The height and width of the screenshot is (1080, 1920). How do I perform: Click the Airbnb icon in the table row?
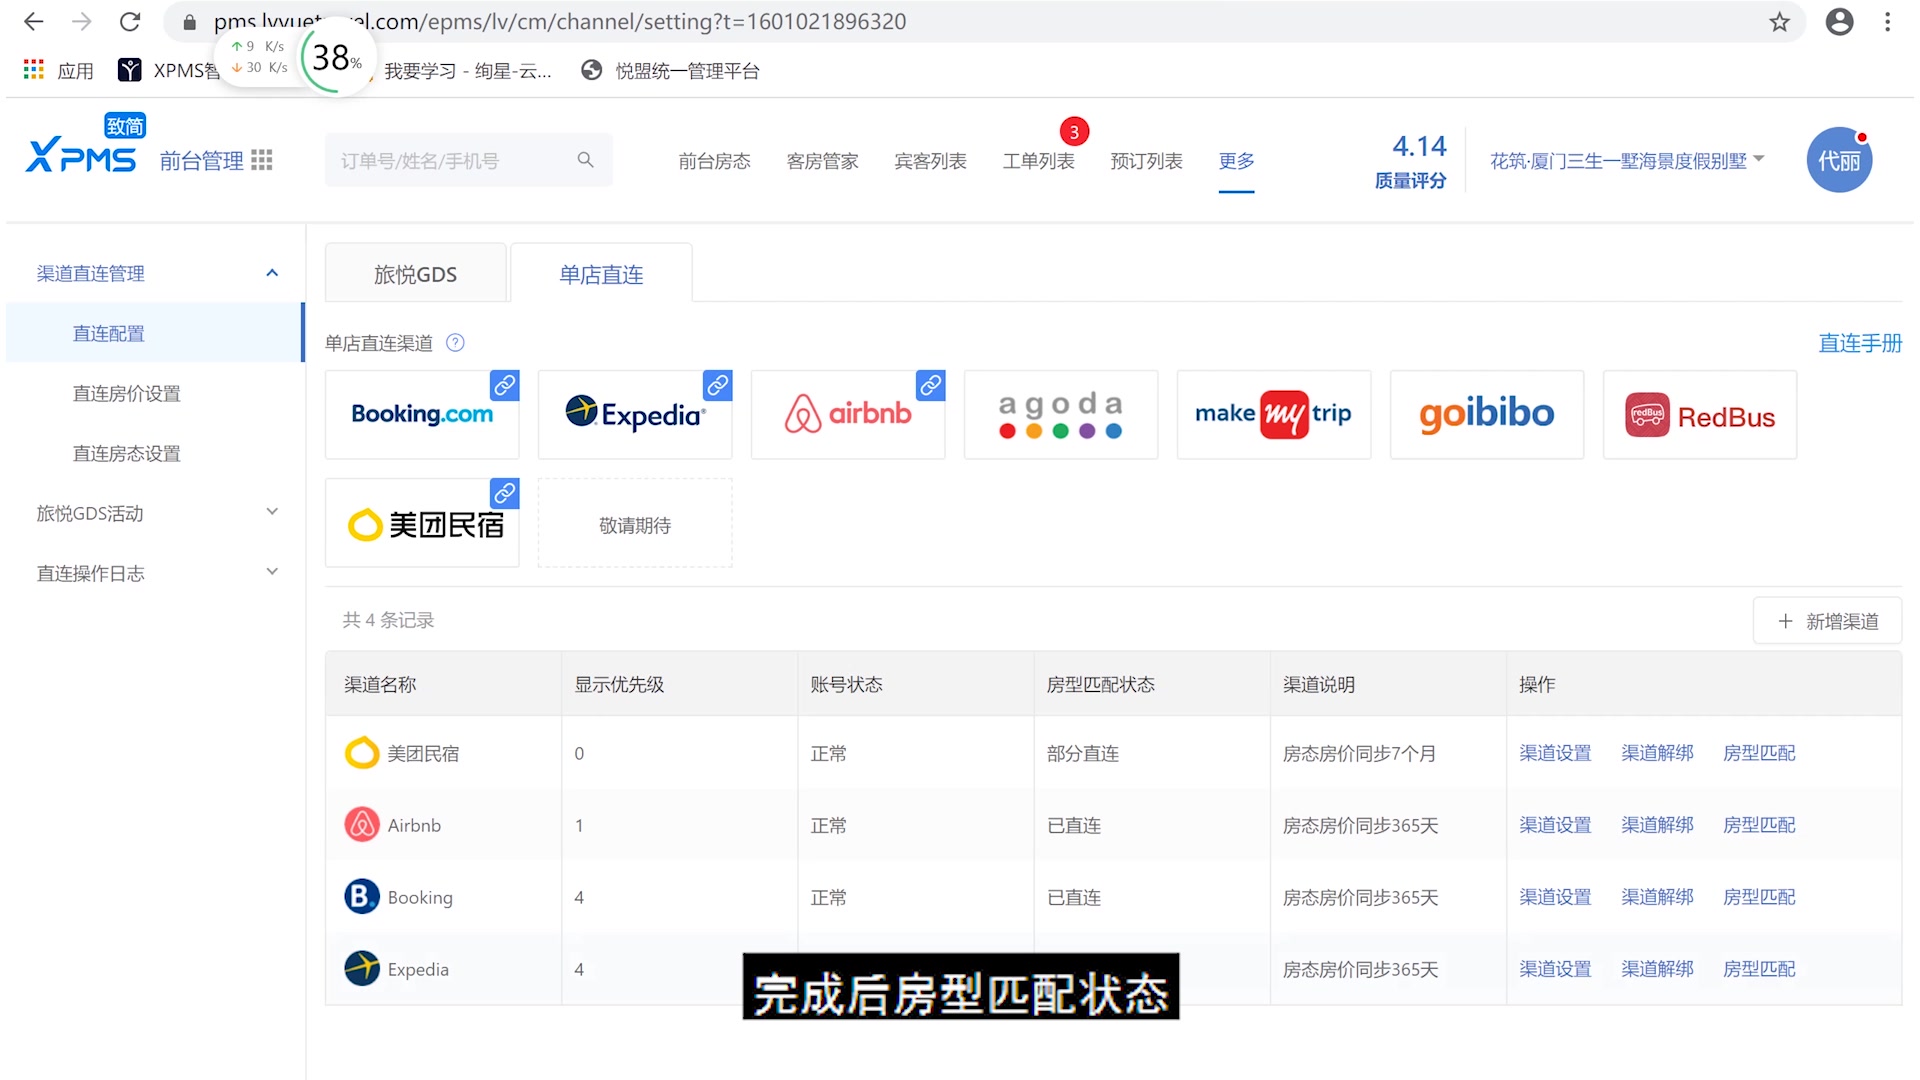coord(362,824)
